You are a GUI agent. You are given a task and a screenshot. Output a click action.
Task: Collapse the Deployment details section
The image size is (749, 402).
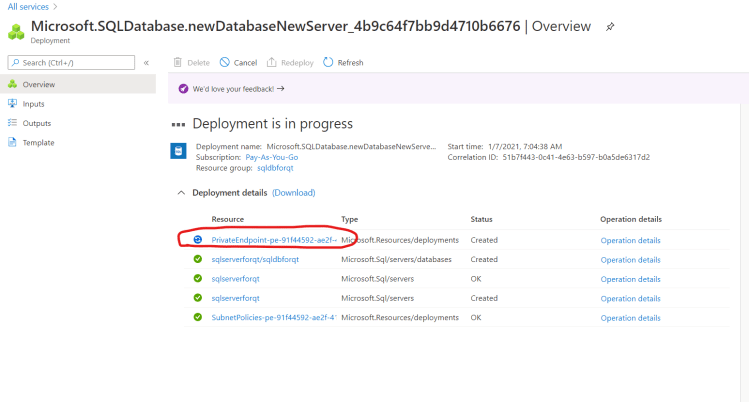(x=181, y=193)
